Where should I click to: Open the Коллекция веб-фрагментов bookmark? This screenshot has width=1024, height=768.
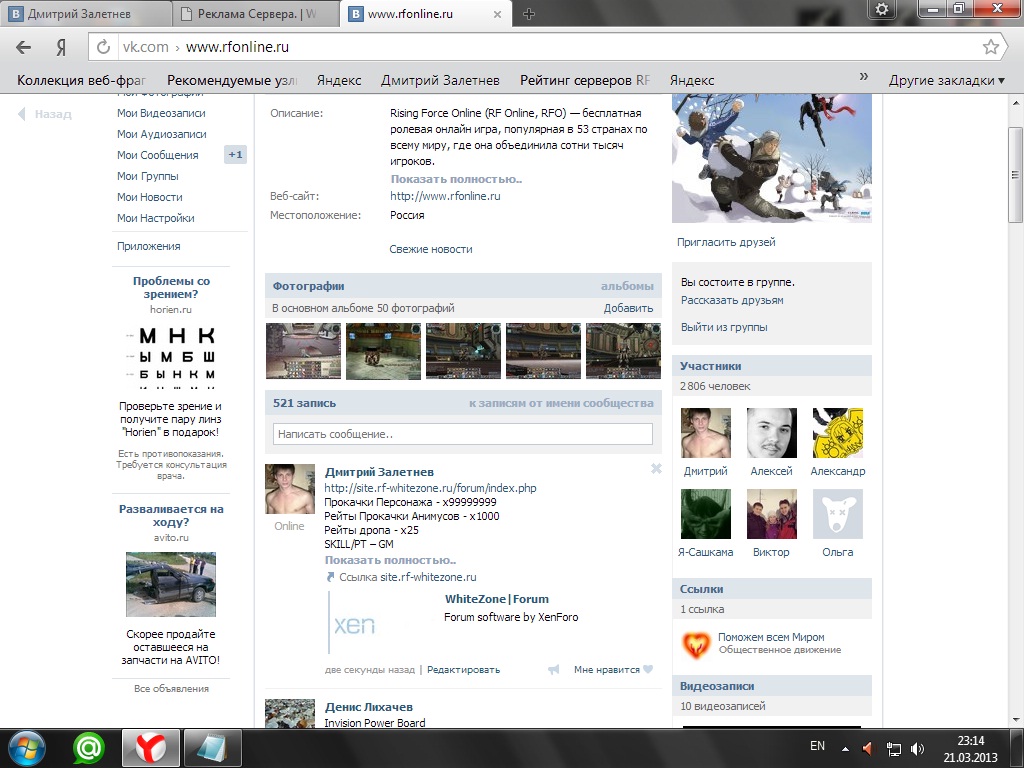81,80
